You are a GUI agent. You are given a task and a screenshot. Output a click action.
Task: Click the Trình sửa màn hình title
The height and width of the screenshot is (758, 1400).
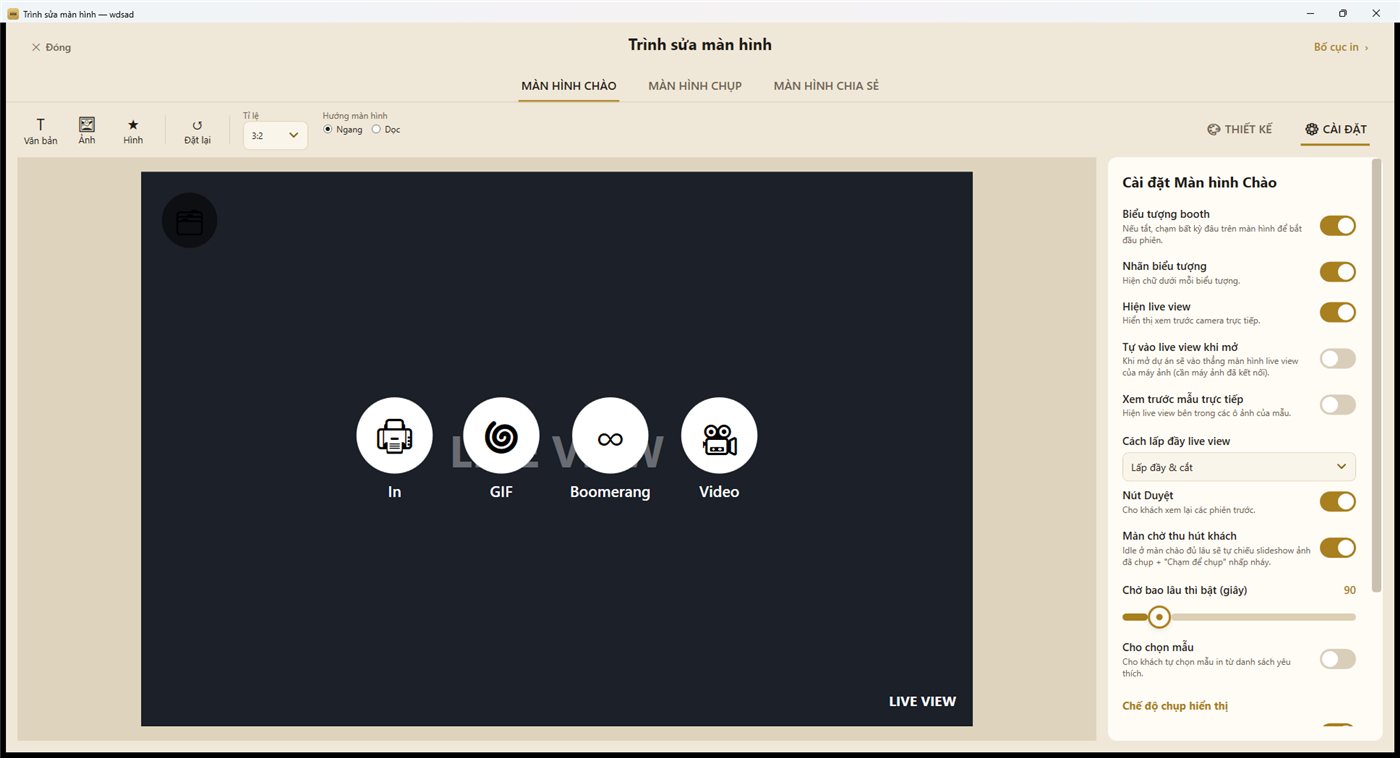click(700, 45)
